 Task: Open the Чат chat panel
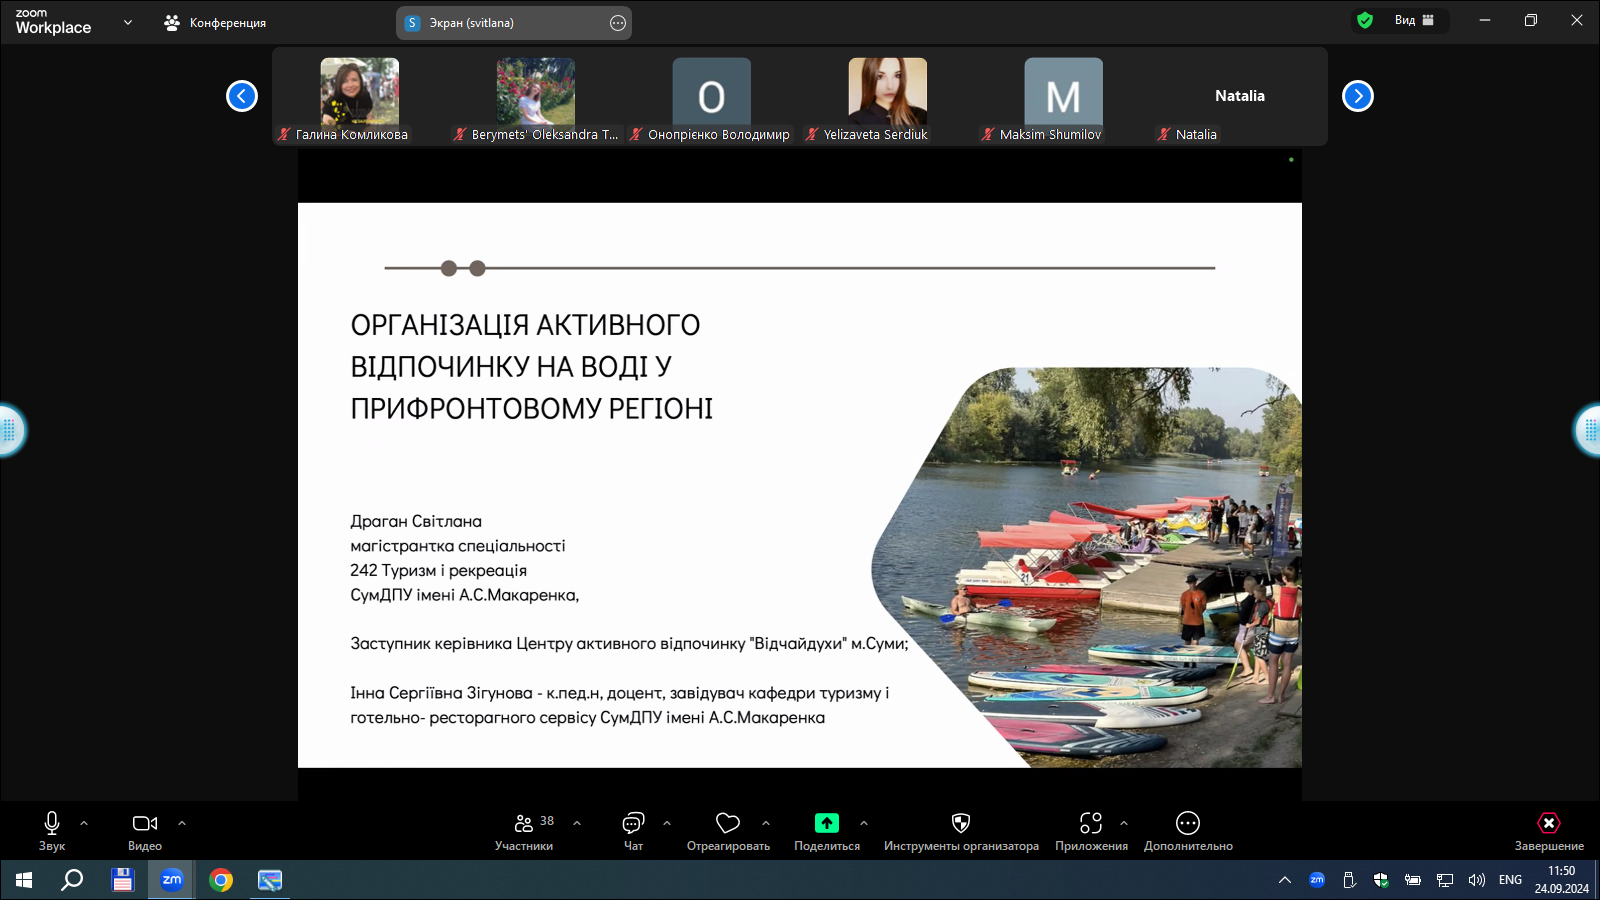click(x=633, y=823)
